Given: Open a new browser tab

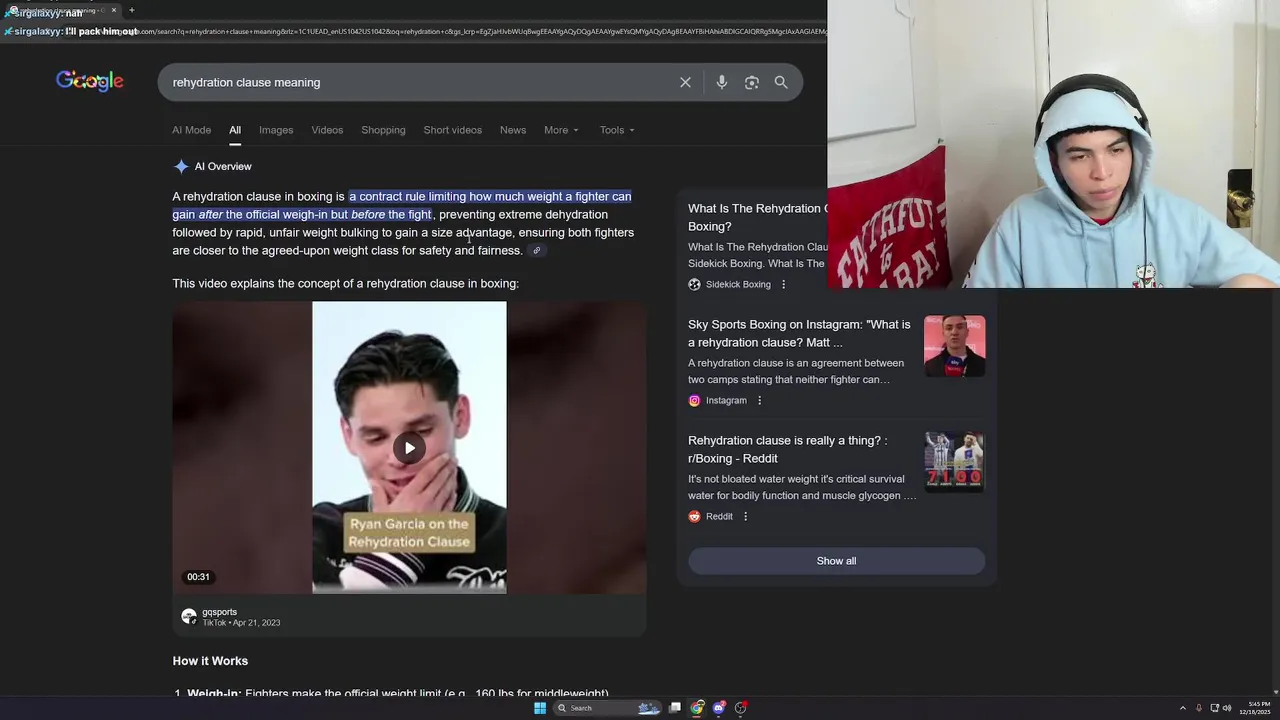Looking at the screenshot, I should [x=131, y=10].
